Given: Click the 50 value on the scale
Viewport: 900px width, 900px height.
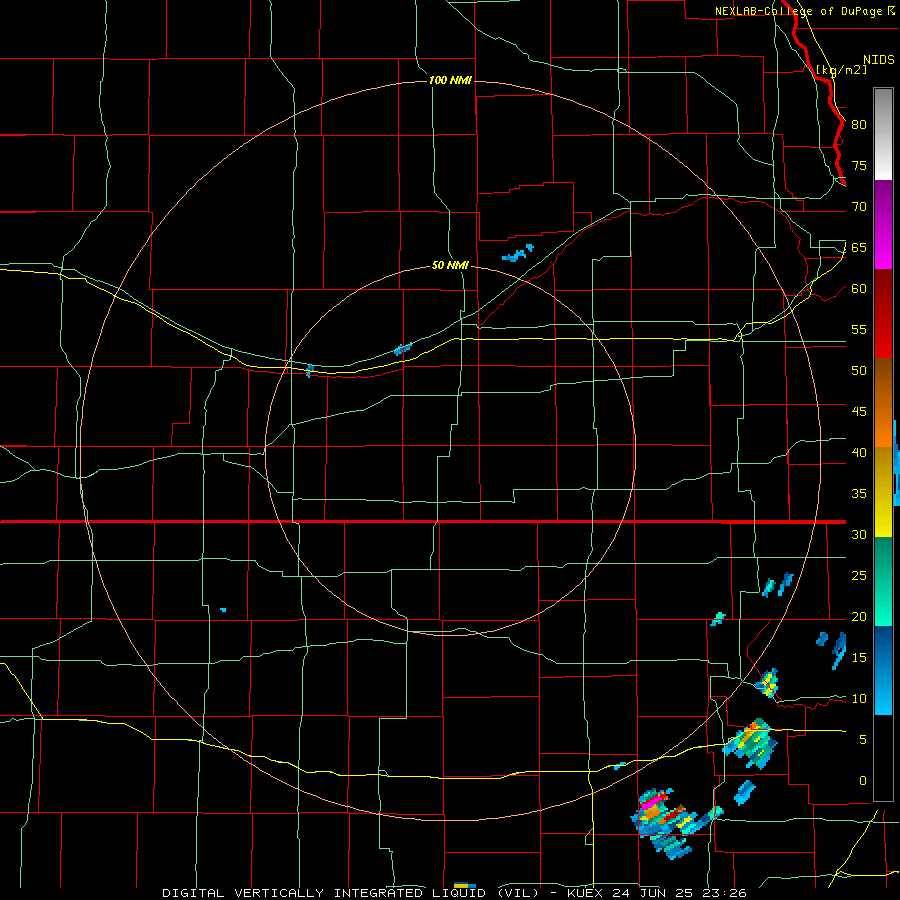Looking at the screenshot, I should [859, 371].
